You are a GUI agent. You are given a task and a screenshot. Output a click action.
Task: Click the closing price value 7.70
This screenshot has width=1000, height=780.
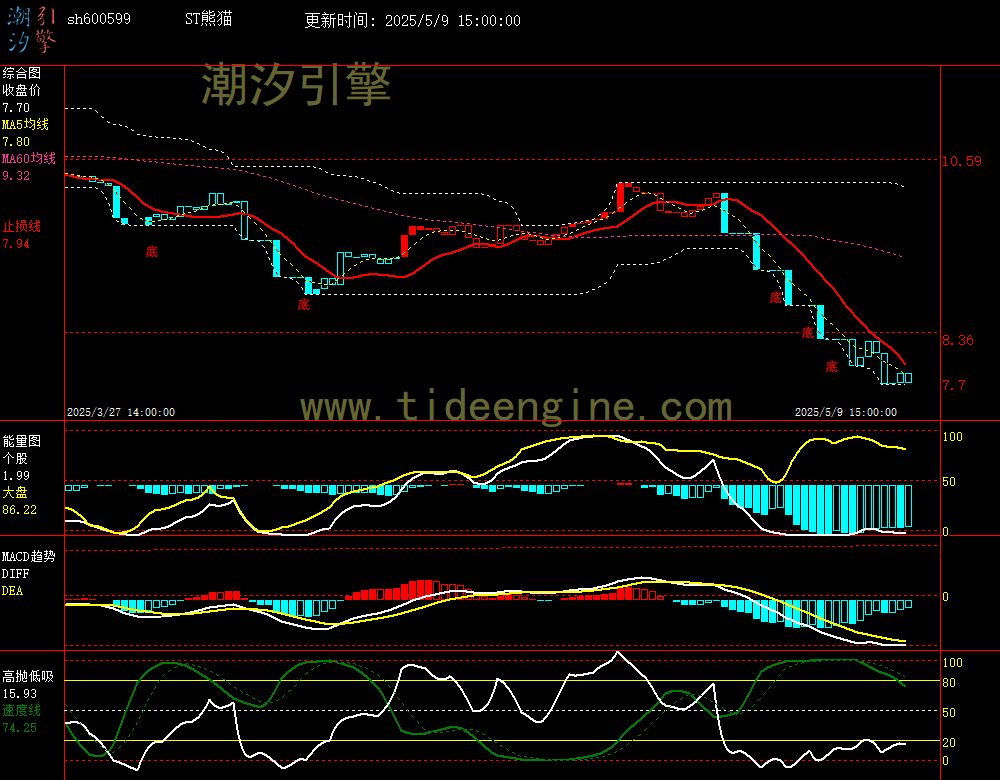point(16,108)
